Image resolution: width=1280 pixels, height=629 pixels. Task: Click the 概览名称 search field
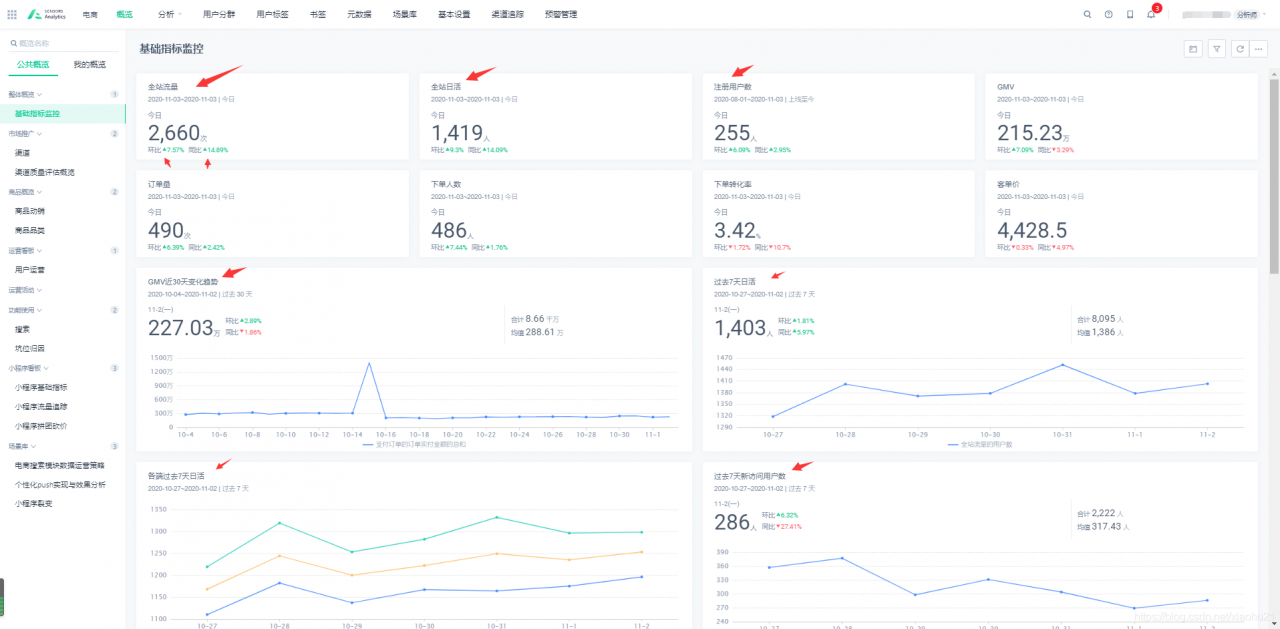click(x=63, y=43)
